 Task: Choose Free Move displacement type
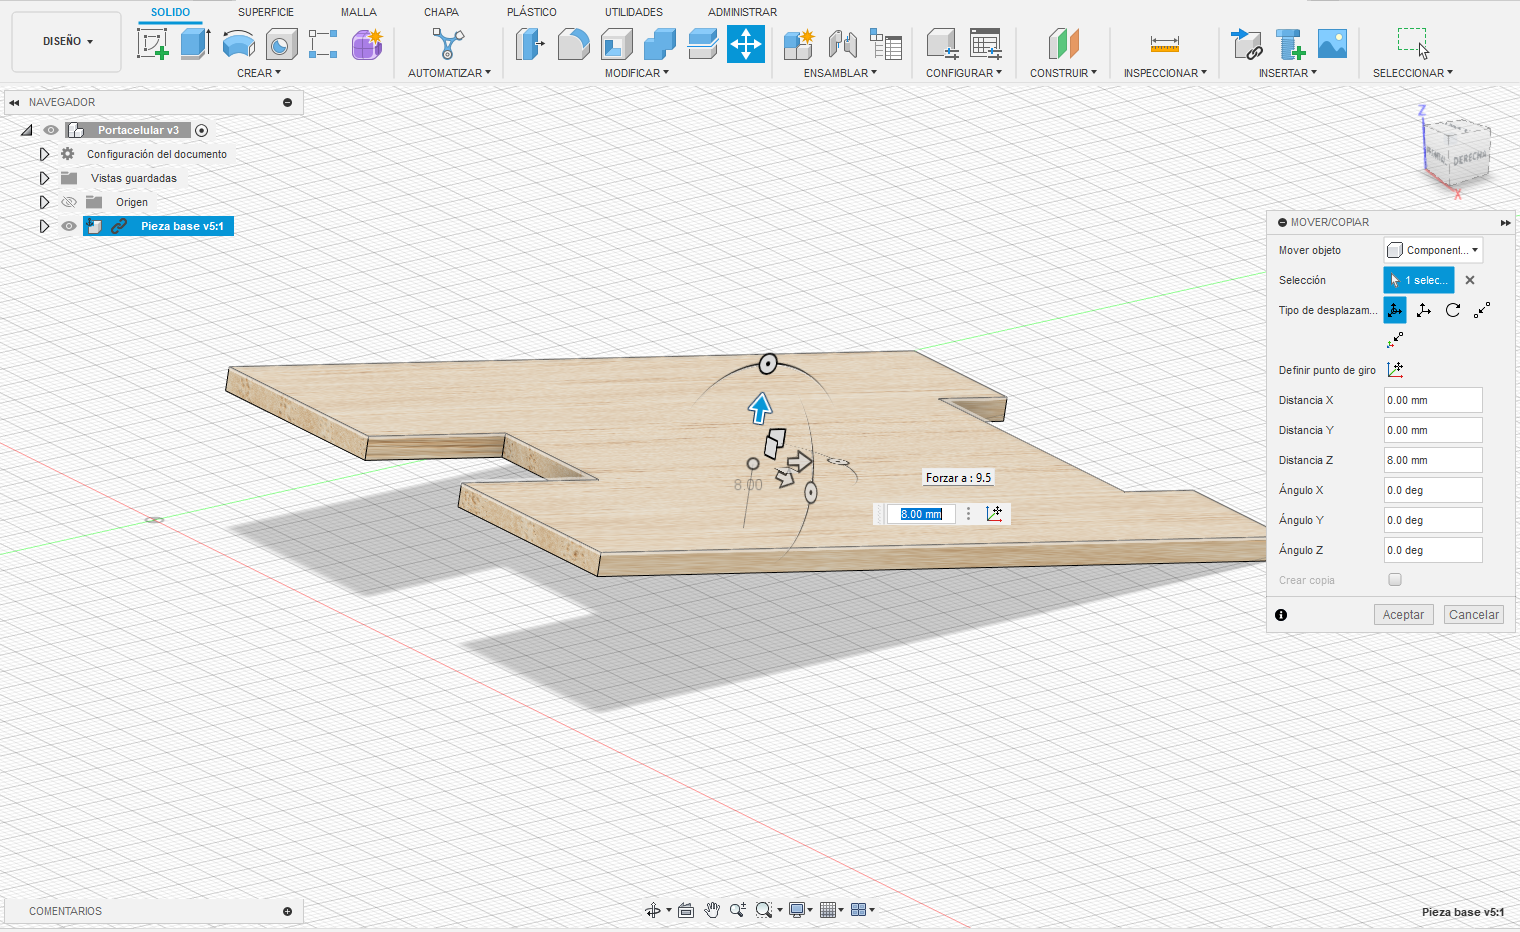(x=1395, y=310)
